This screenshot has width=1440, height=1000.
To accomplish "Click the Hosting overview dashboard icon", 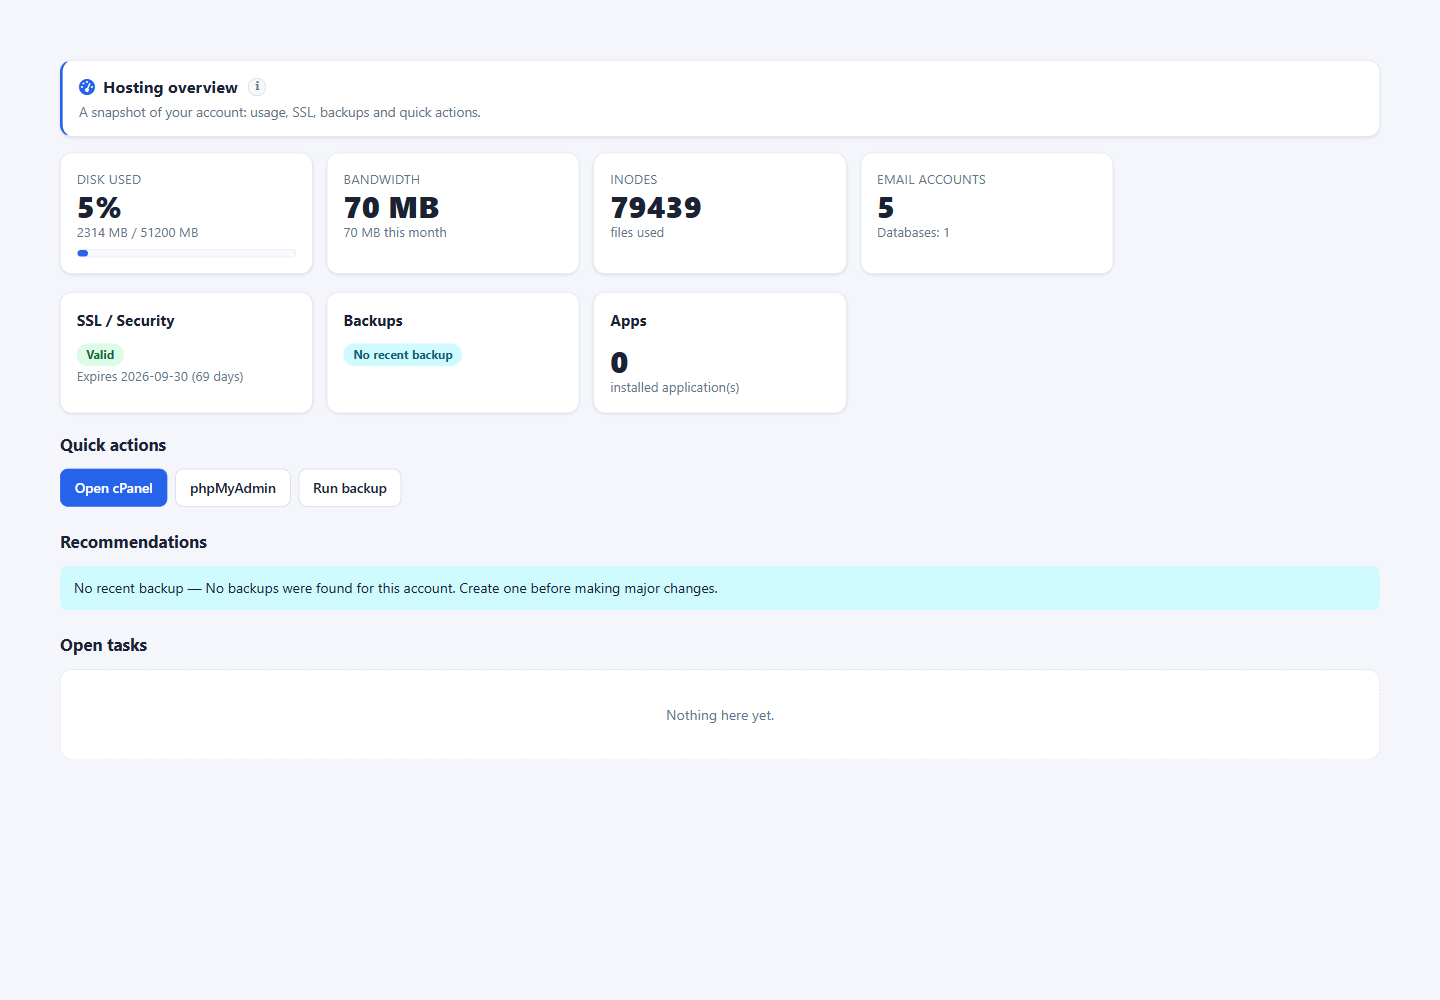I will (87, 87).
